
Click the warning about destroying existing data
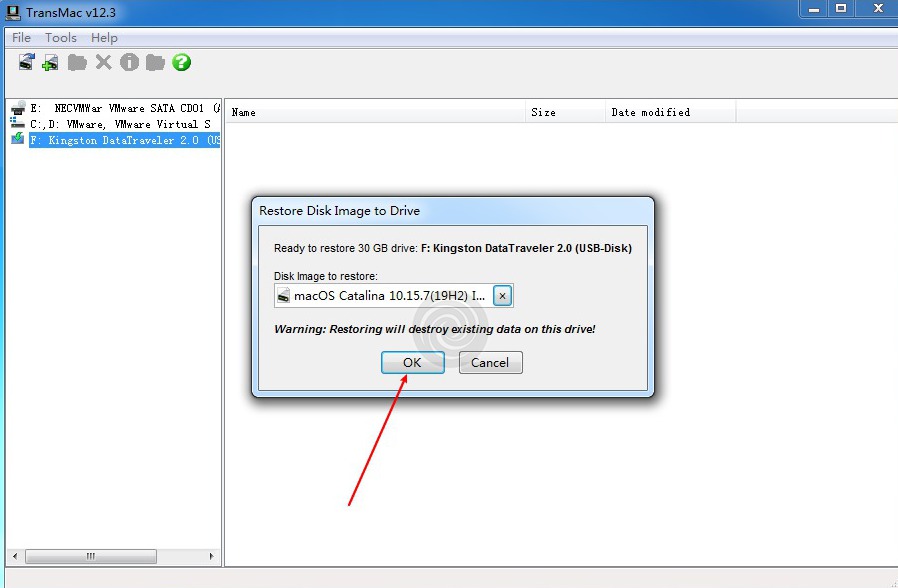(435, 329)
